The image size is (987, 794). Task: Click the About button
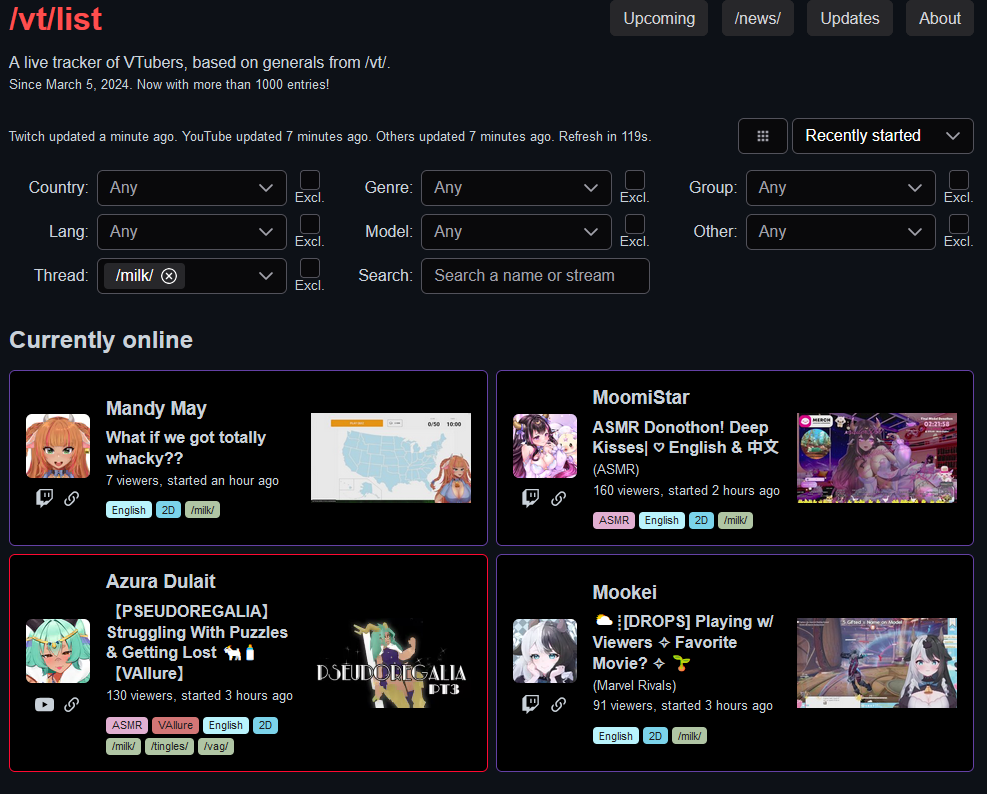pos(939,18)
